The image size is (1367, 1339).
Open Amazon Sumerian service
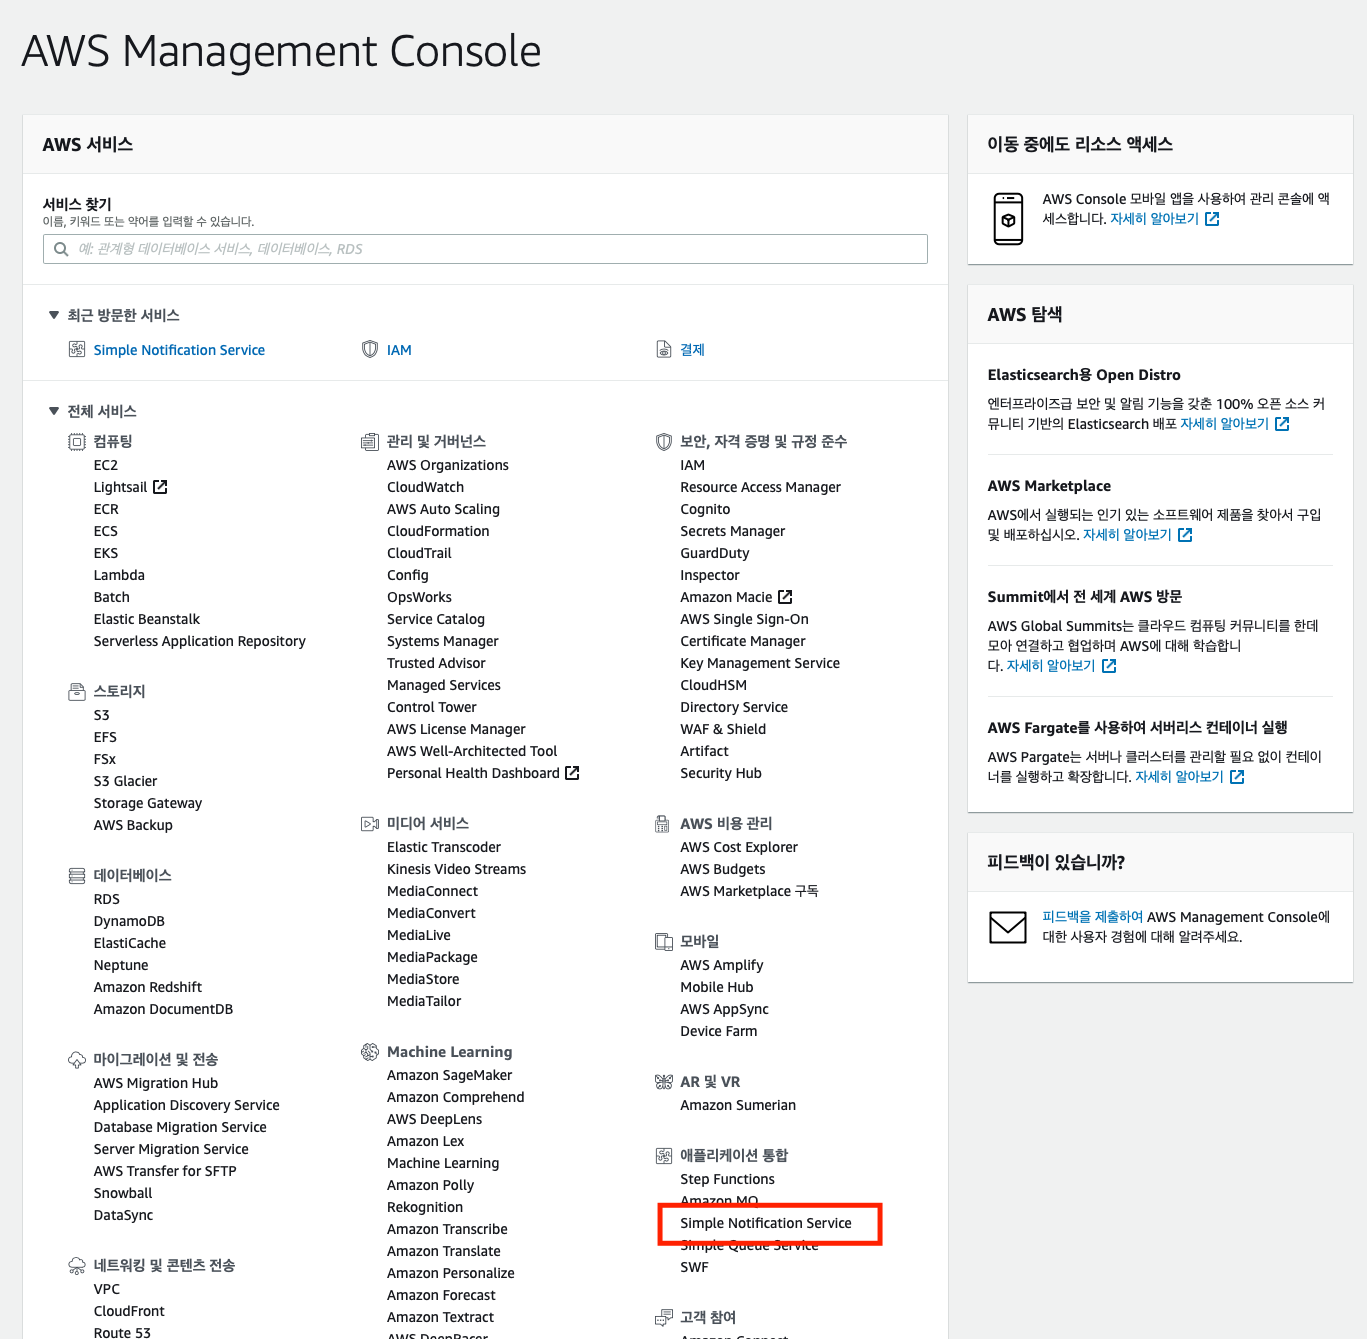[738, 1105]
